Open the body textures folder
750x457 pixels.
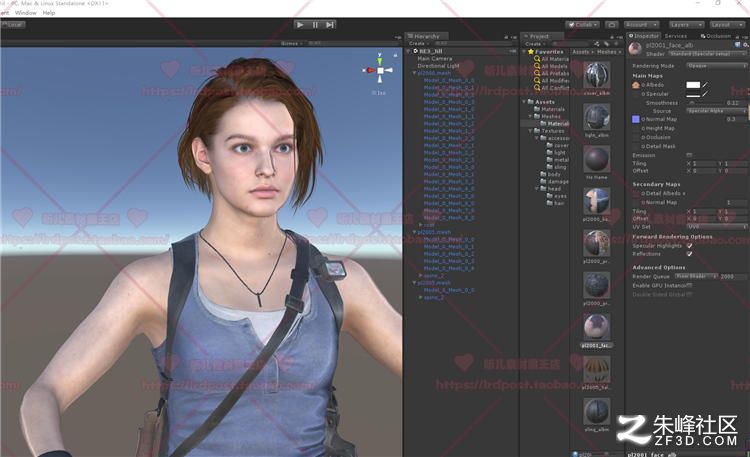point(551,174)
